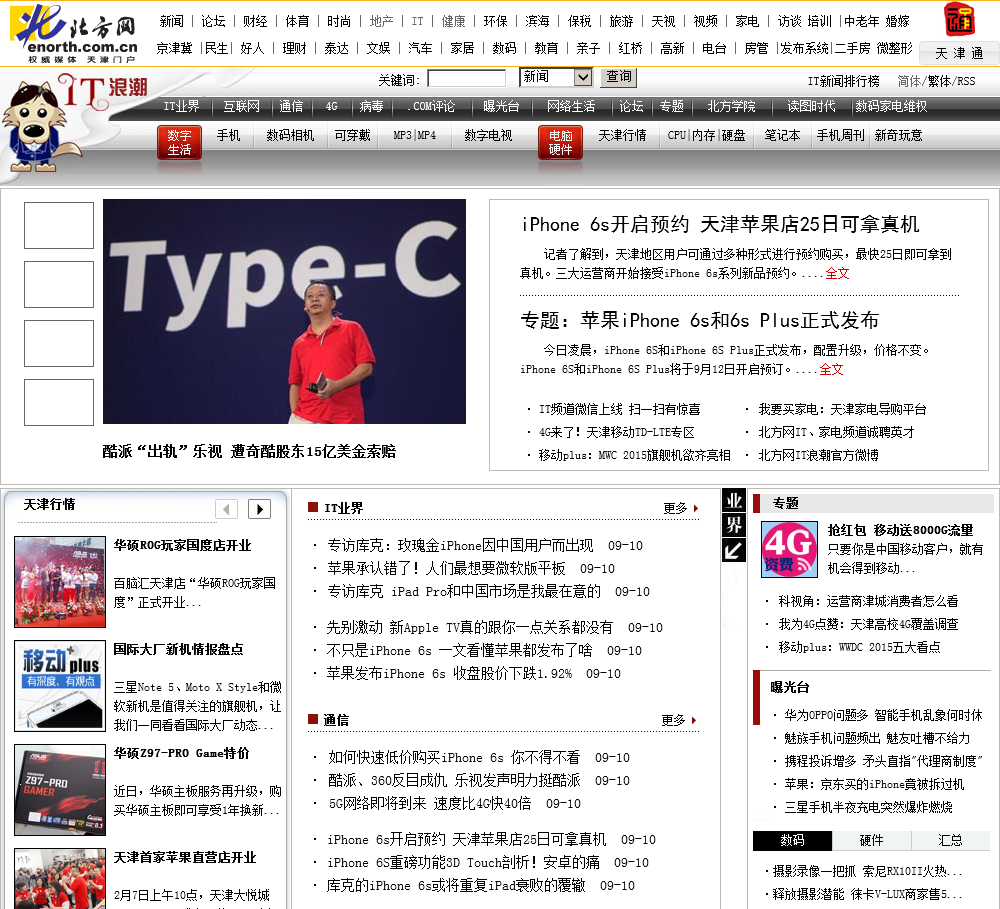This screenshot has width=1000, height=909.
Task: Open headline iPhone 6s开启预约 天津苹果店25日可拿真机
Action: click(x=720, y=225)
